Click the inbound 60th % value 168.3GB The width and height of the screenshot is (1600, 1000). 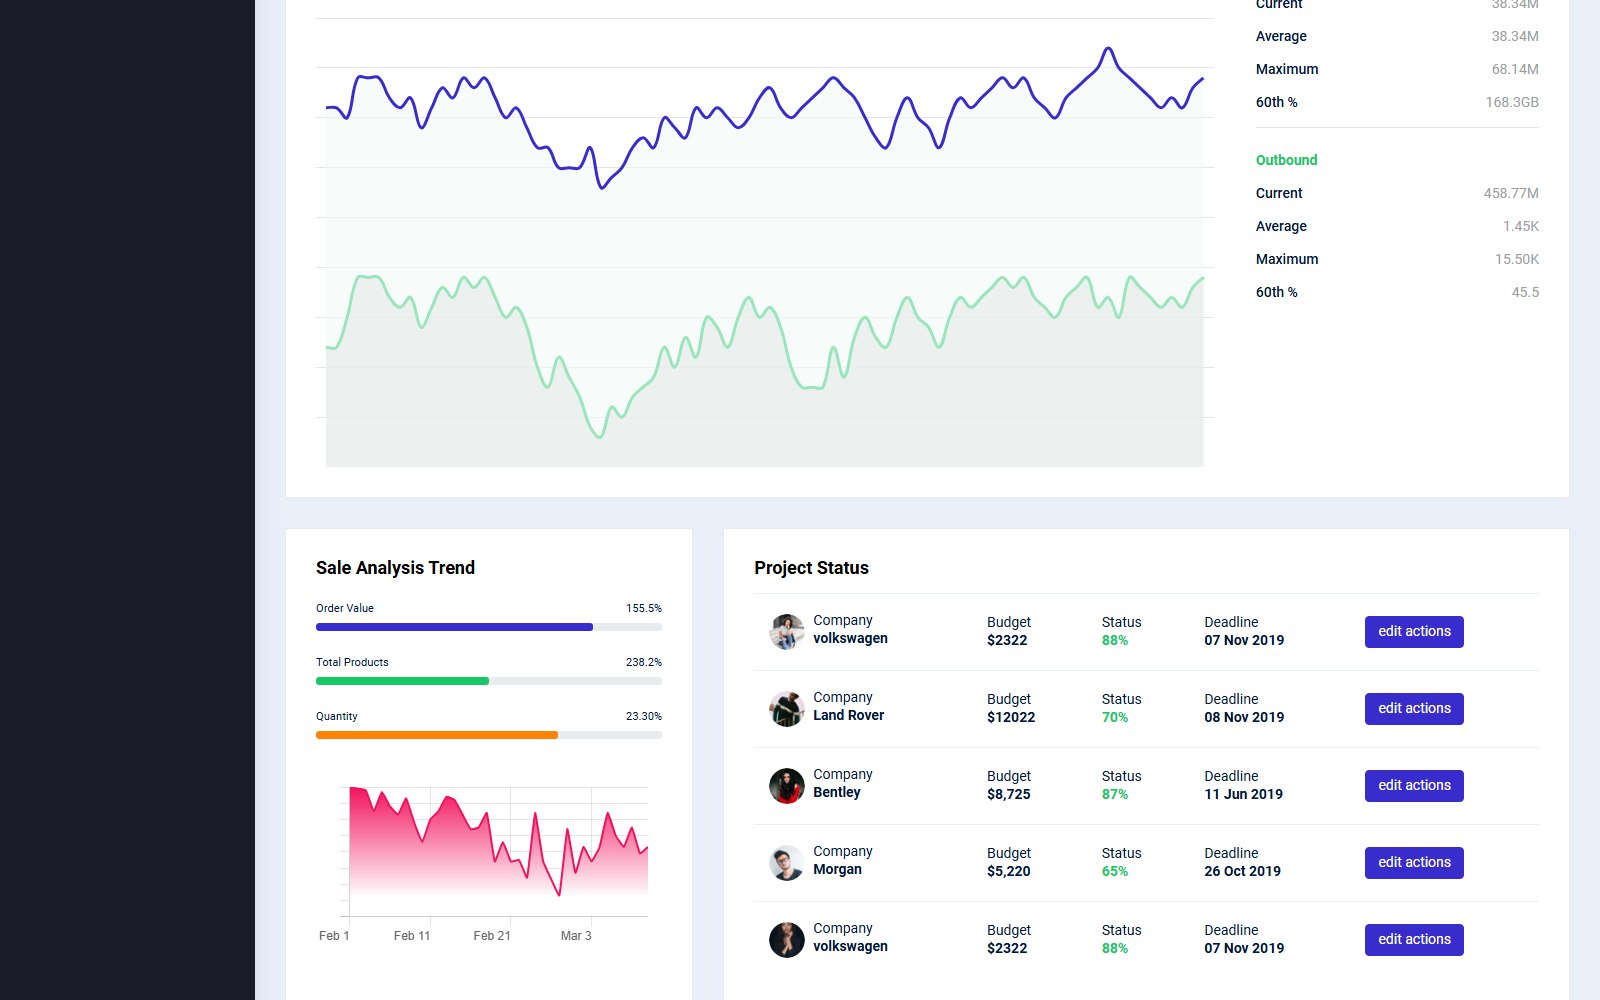[1512, 102]
